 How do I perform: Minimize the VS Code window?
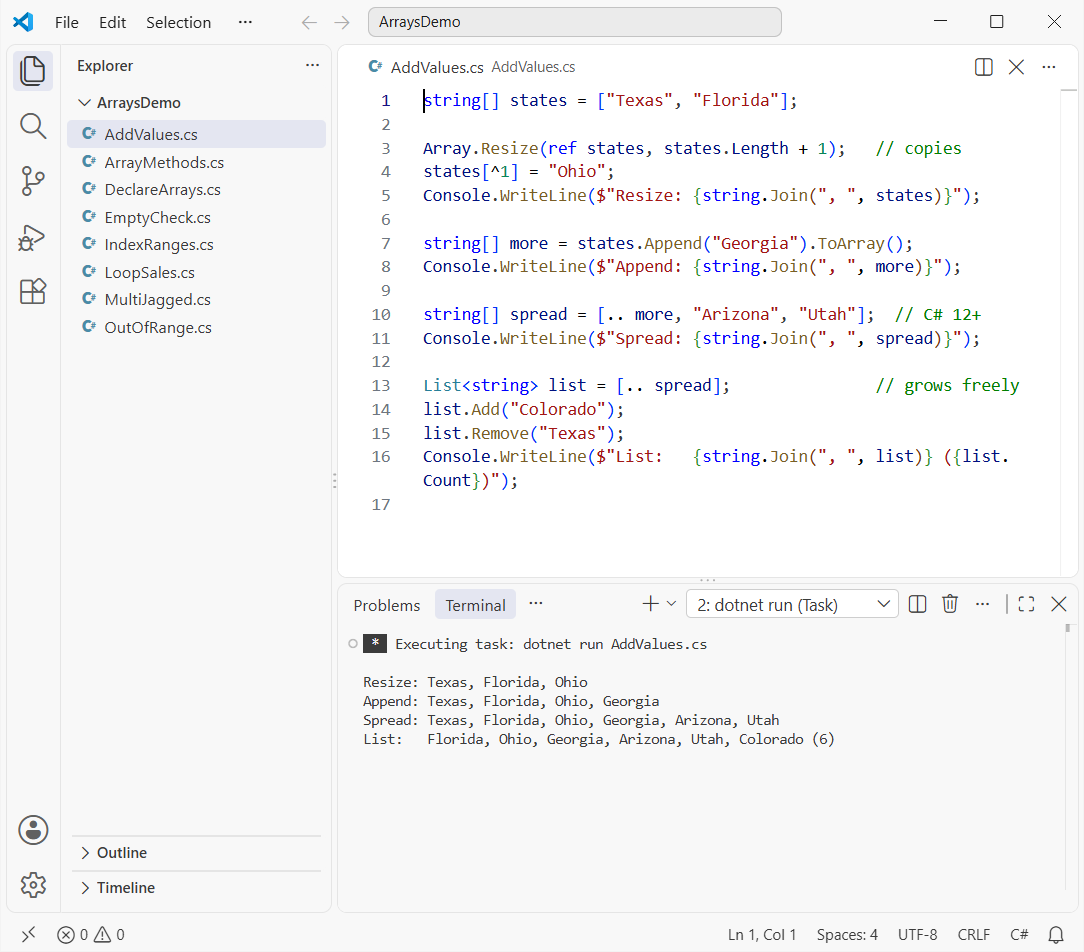(940, 22)
